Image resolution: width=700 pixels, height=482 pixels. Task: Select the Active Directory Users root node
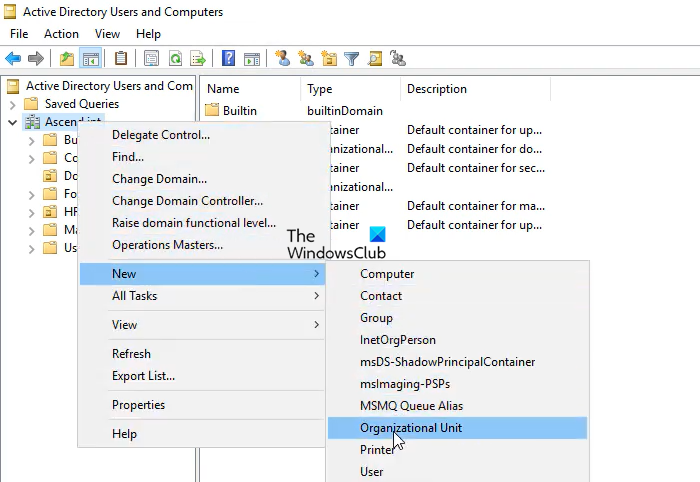(x=109, y=86)
